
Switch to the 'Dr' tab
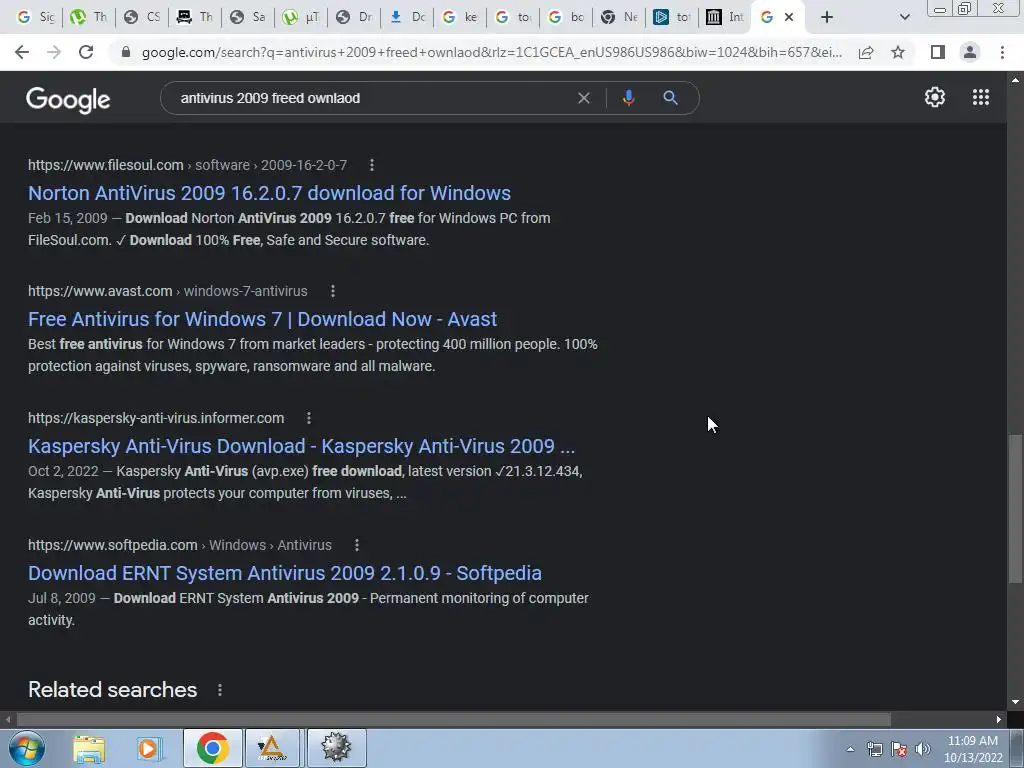click(x=354, y=17)
